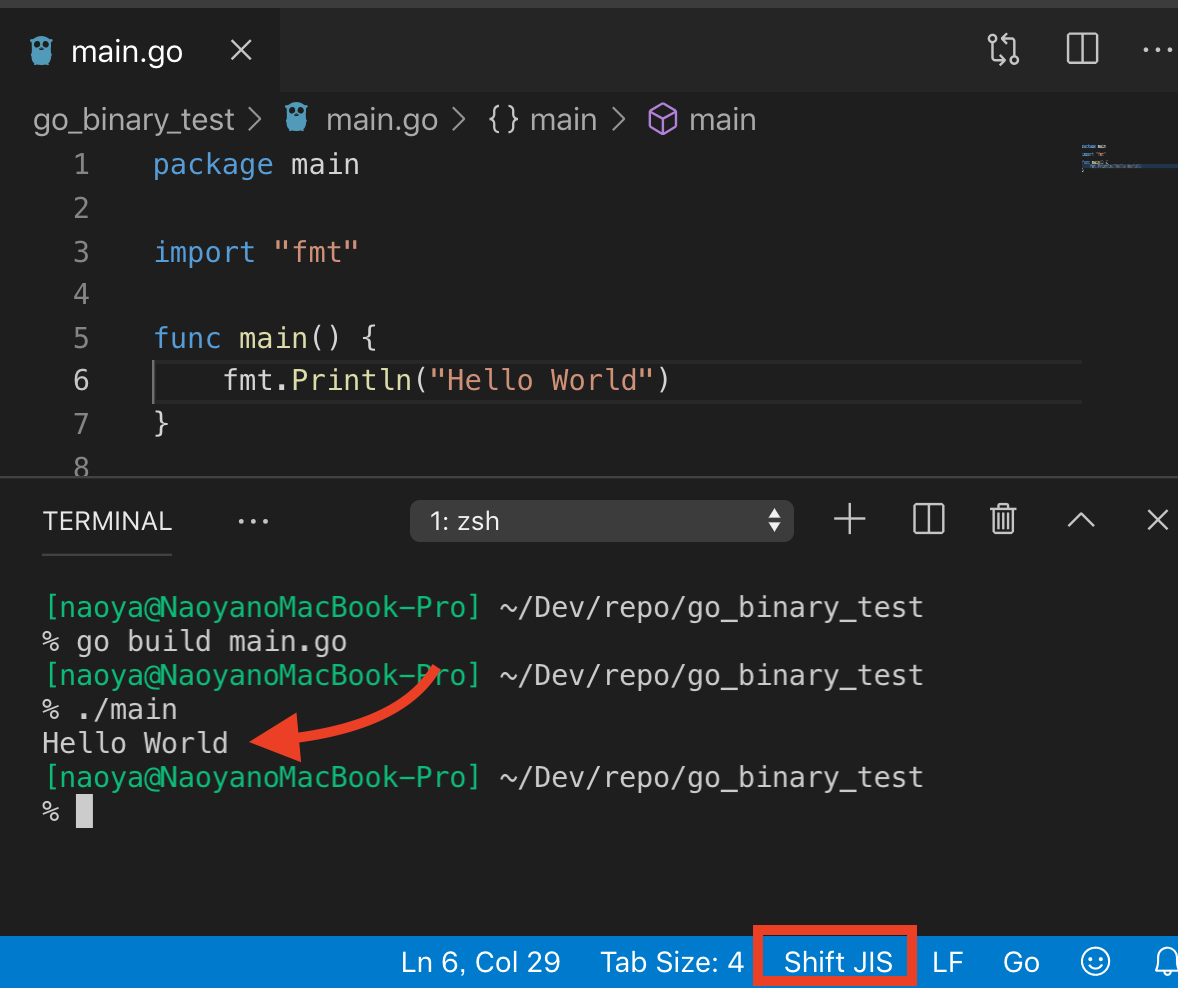Image resolution: width=1178 pixels, height=988 pixels.
Task: Click line number 6 in the gutter
Action: [82, 381]
